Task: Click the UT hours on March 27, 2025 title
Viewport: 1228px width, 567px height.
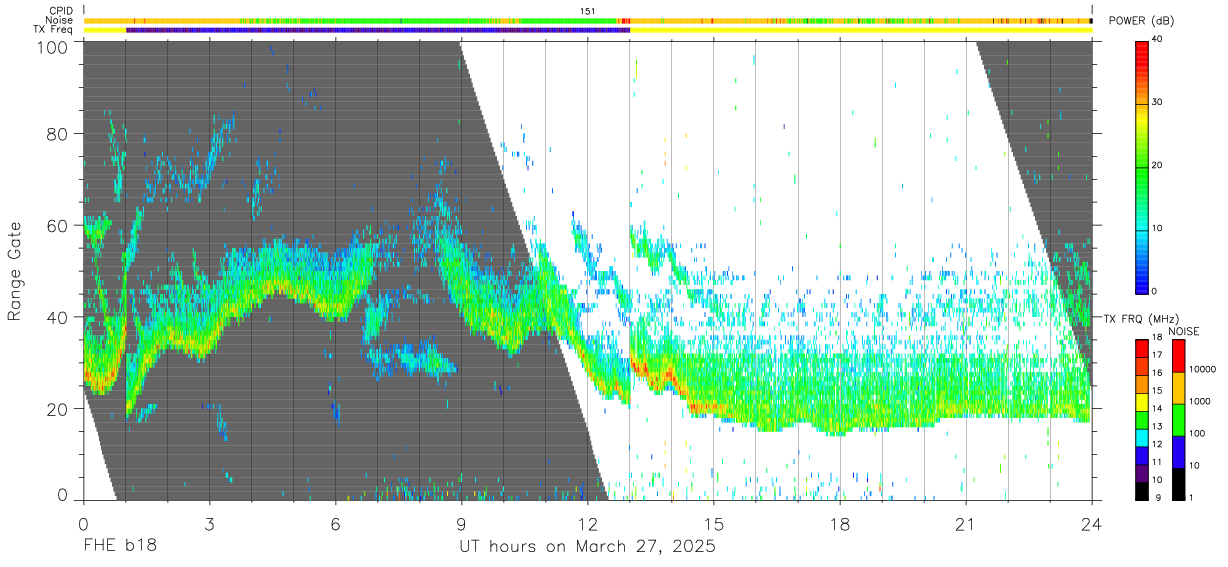Action: 587,547
